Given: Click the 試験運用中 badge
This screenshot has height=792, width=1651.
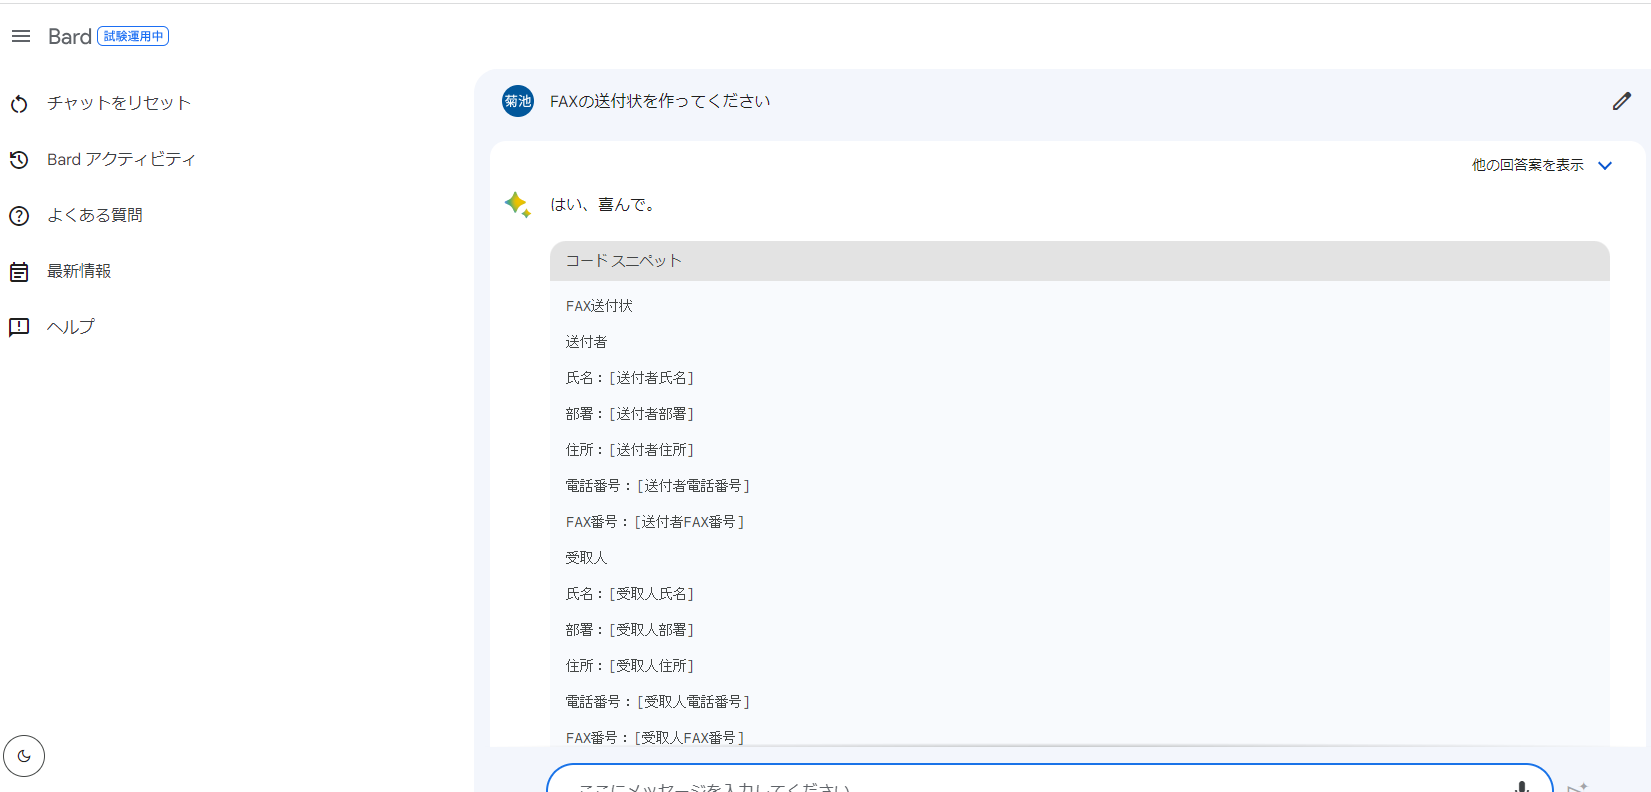Looking at the screenshot, I should coord(133,36).
